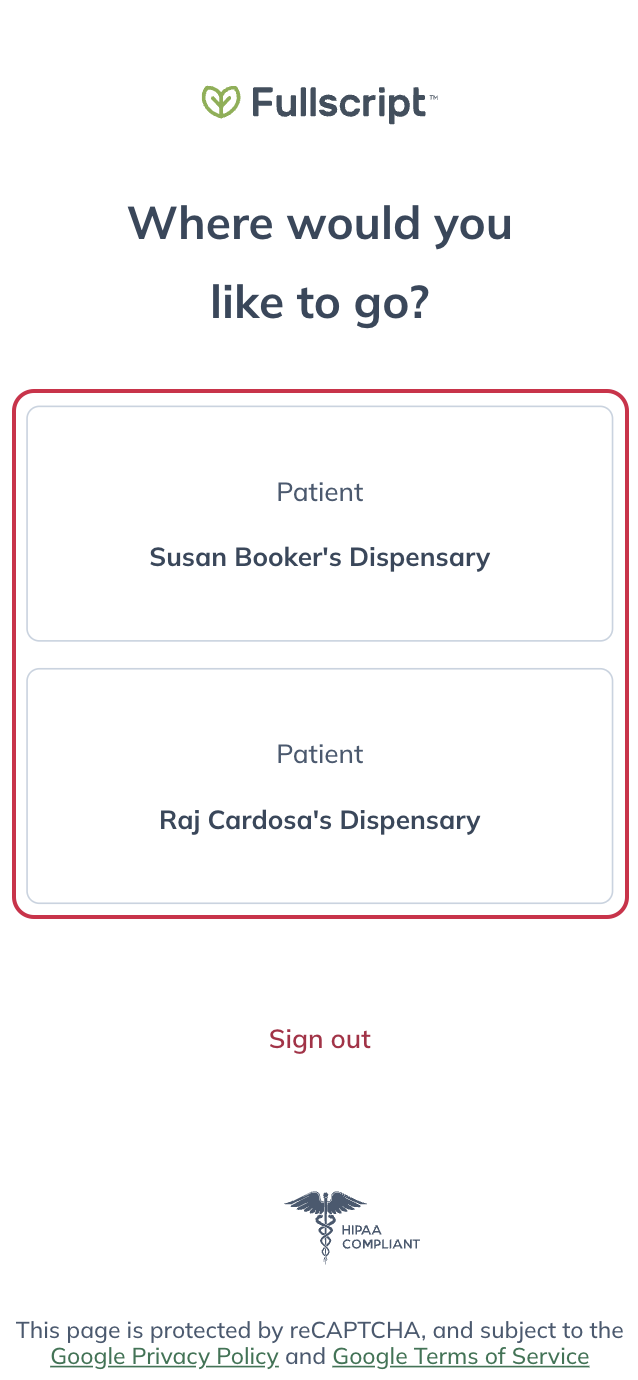Click the word COMPLIANT beside the emblem
Screen dimensions: 638x1380
pyautogui.click(x=380, y=1245)
